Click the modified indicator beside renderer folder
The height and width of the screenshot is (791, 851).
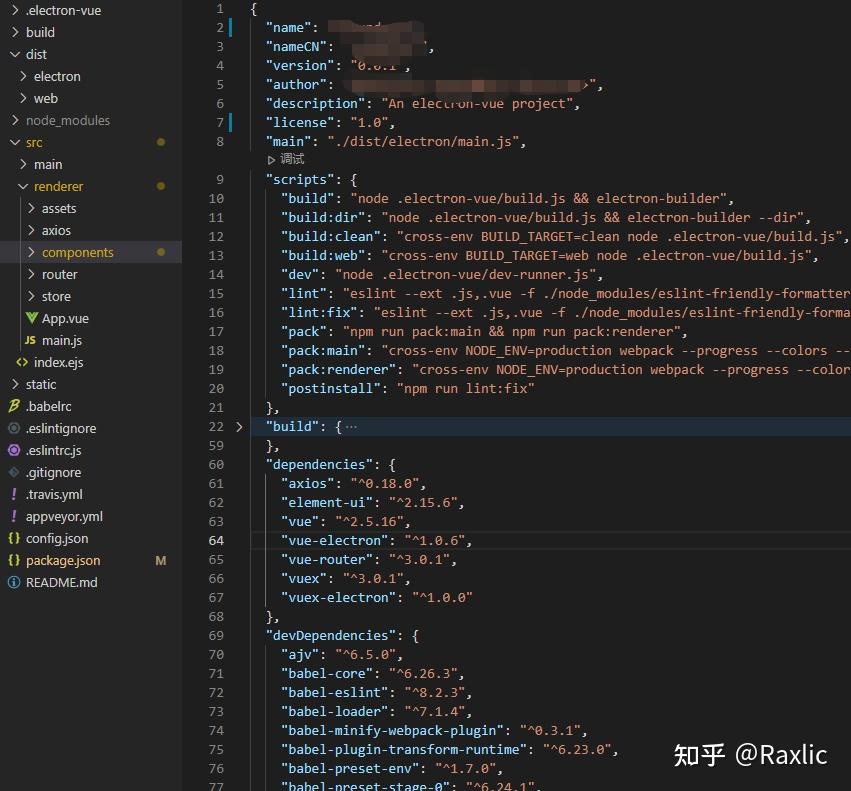pos(160,186)
